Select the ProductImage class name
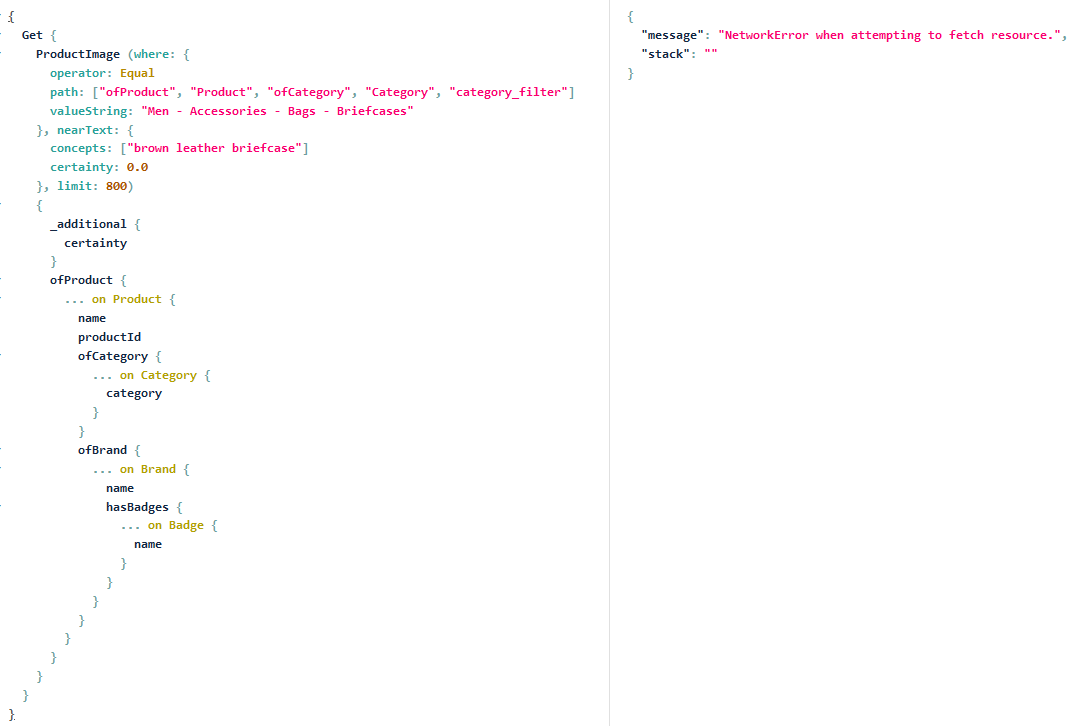This screenshot has height=726, width=1075. [77, 53]
